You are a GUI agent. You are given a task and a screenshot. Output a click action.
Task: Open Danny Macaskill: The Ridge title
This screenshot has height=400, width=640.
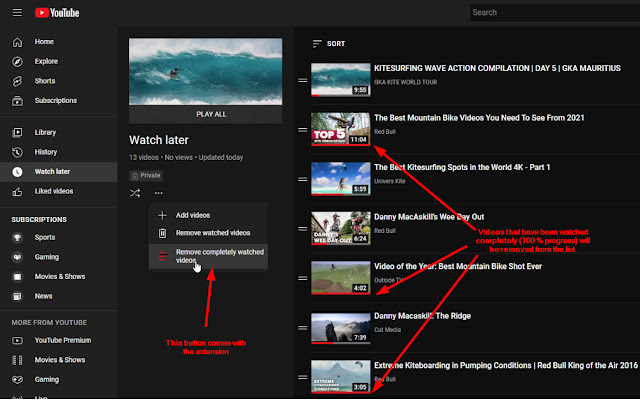coord(422,316)
